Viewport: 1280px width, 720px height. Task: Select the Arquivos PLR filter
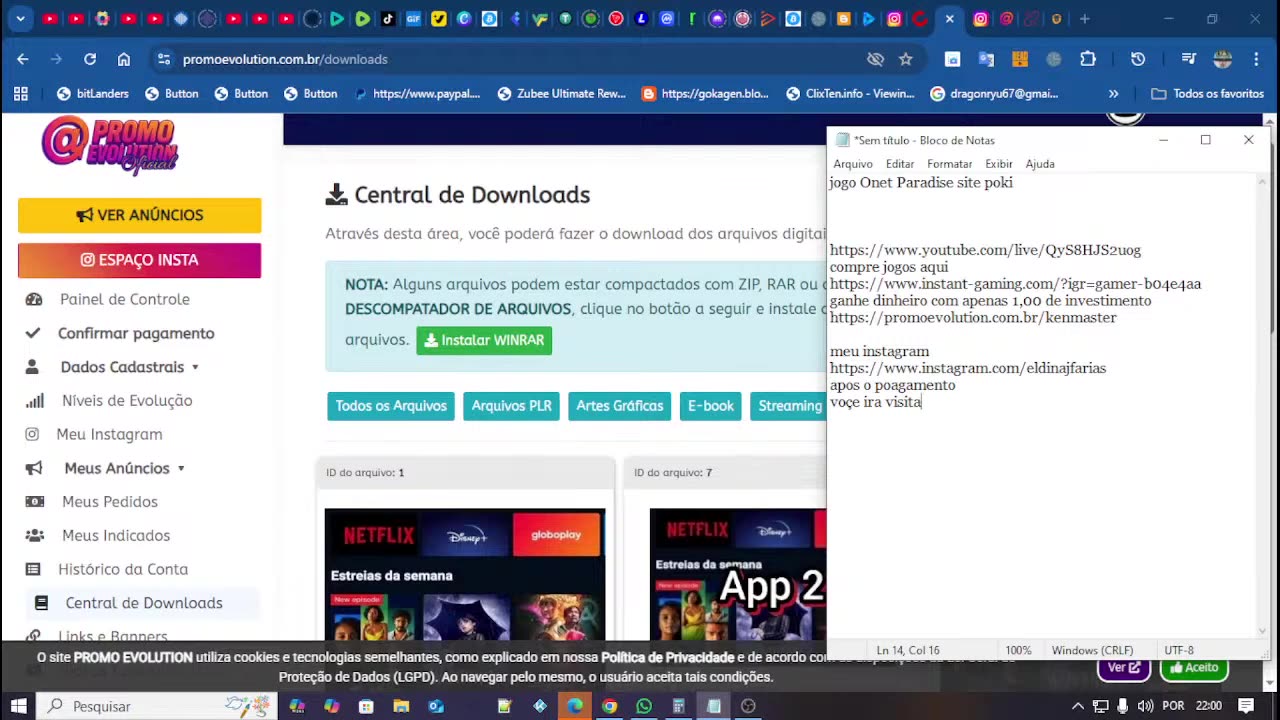coord(511,406)
